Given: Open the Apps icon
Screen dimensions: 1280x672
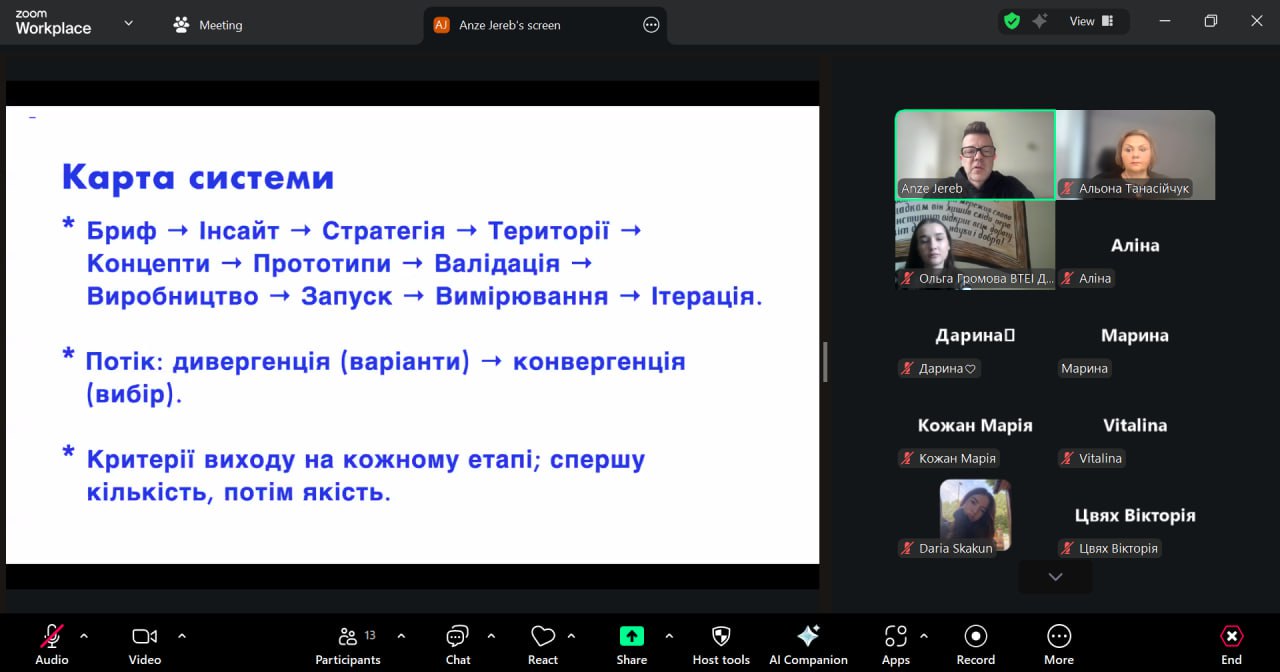Looking at the screenshot, I should click(x=895, y=636).
